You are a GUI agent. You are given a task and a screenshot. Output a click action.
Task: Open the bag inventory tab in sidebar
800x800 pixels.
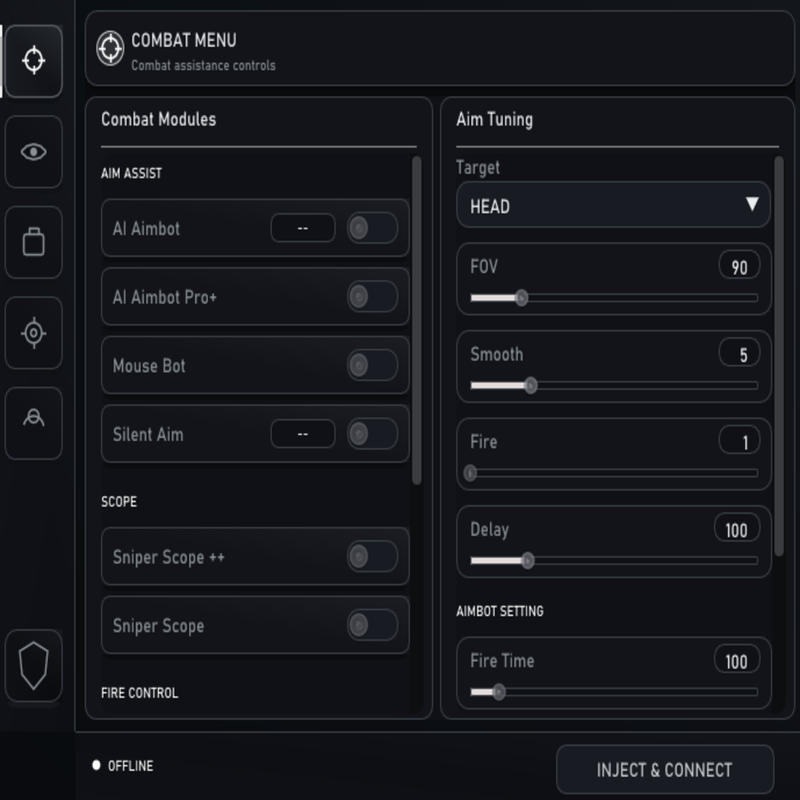pyautogui.click(x=34, y=242)
